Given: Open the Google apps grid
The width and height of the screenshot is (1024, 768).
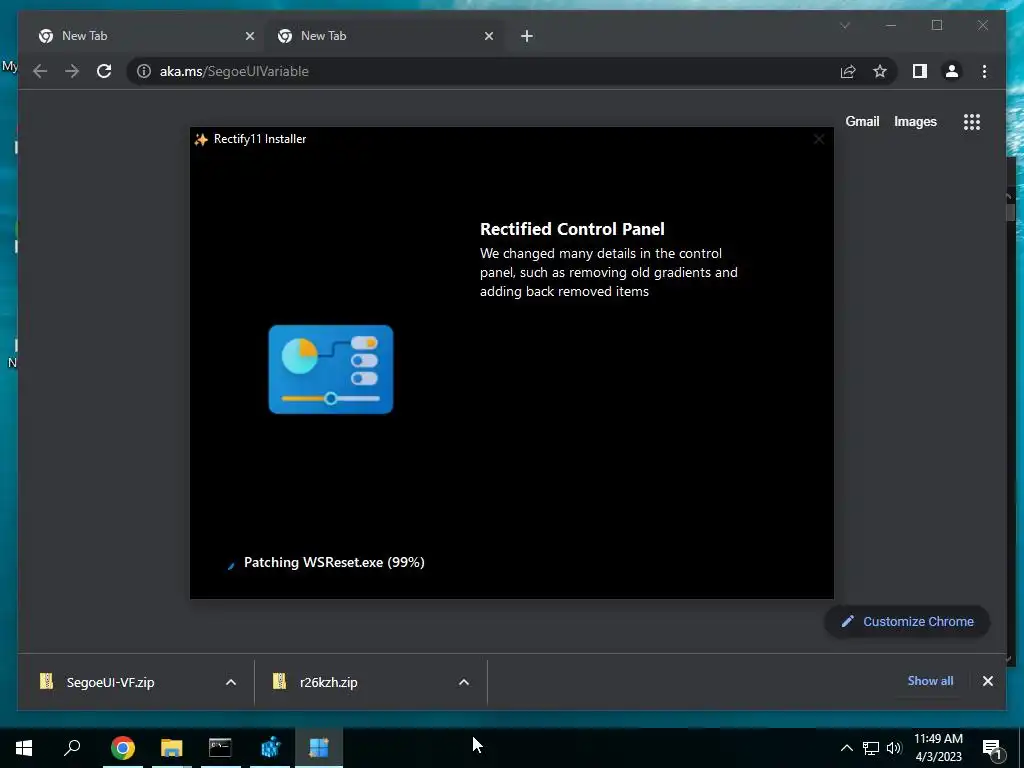Looking at the screenshot, I should (972, 121).
